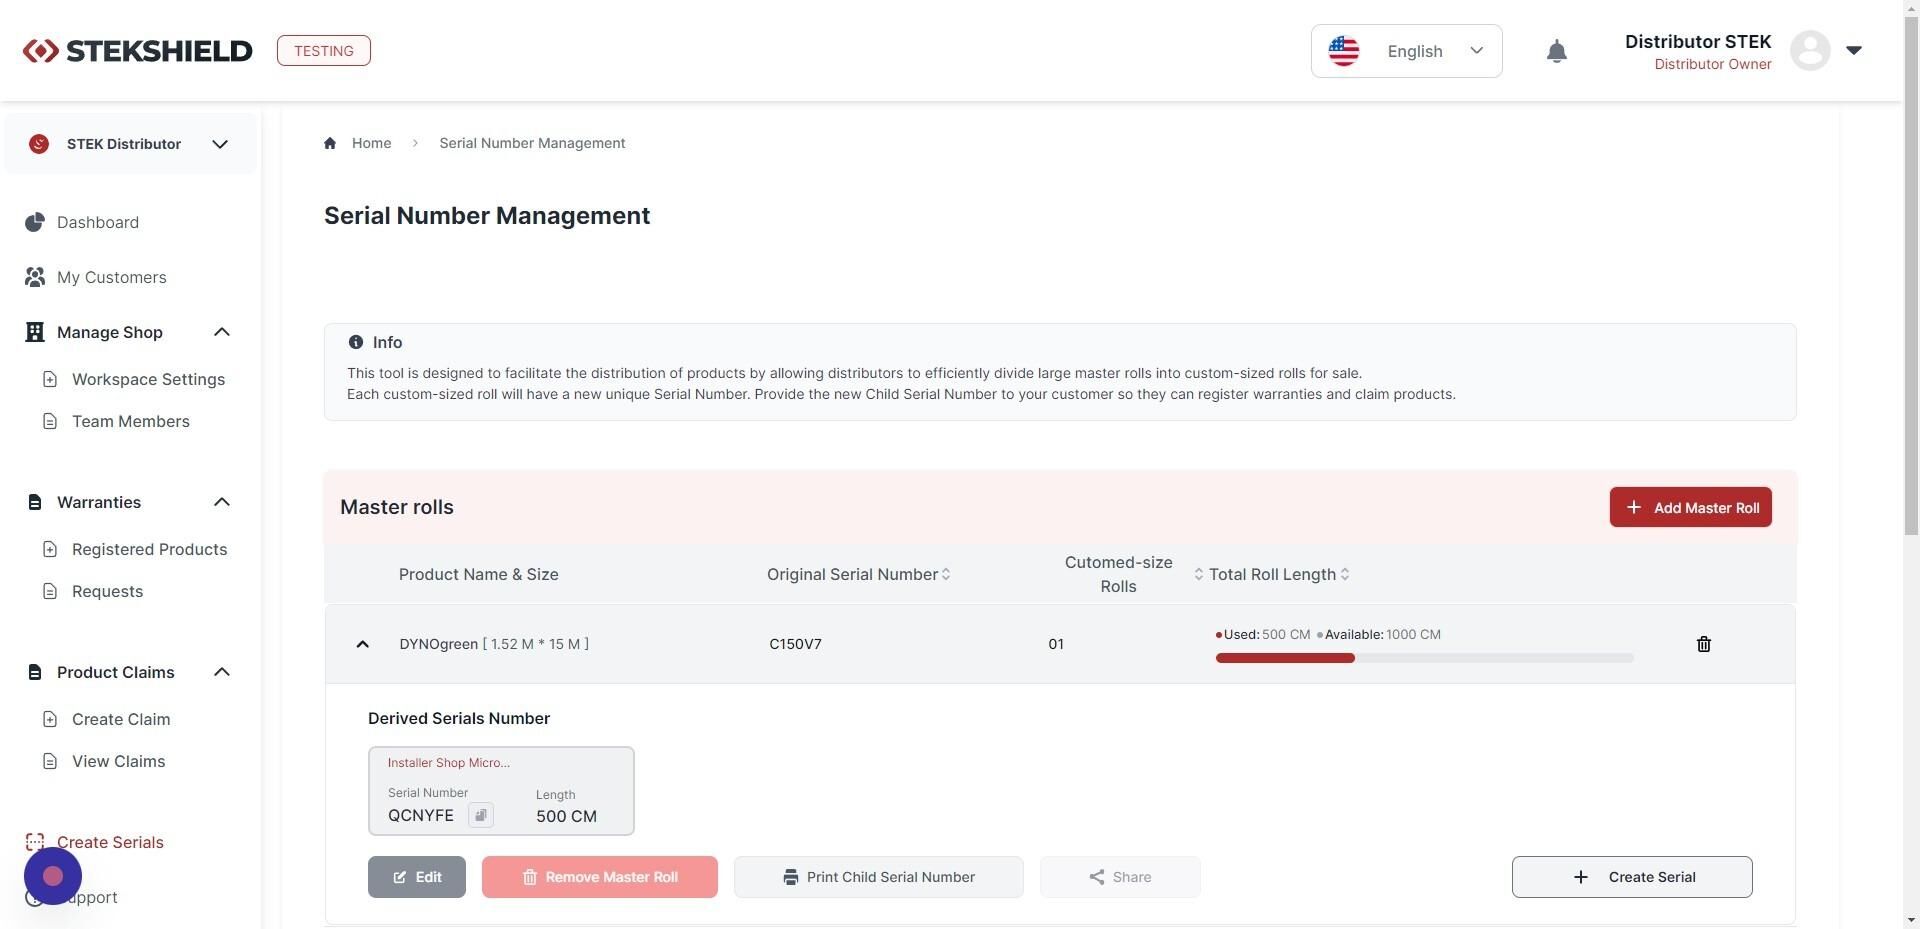Click the Cutomed-size Rolls column header
This screenshot has height=929, width=1920.
1118,574
